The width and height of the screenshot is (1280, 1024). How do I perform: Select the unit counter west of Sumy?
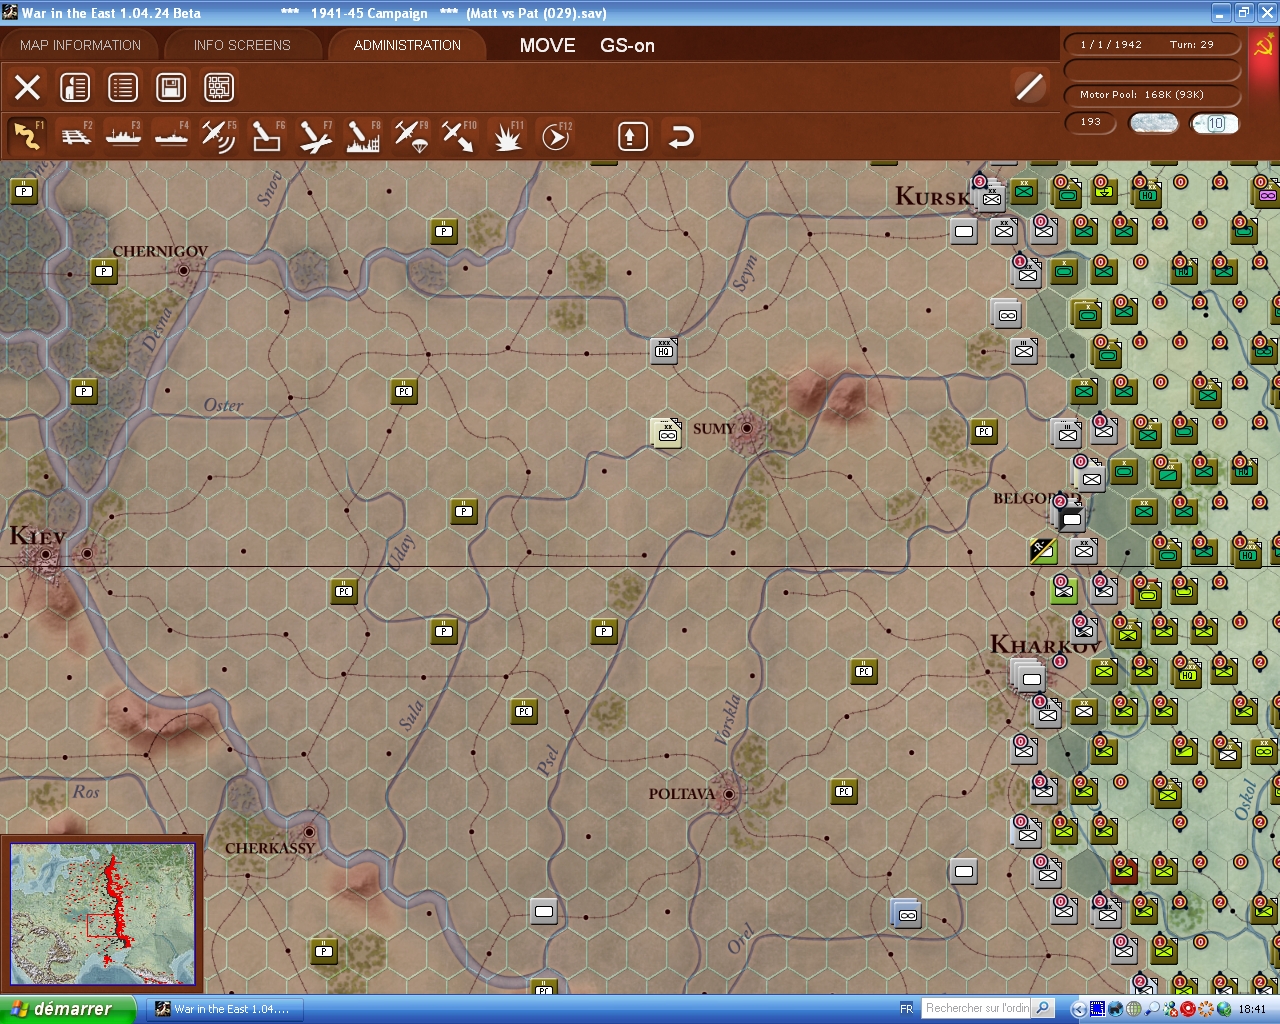click(x=666, y=433)
